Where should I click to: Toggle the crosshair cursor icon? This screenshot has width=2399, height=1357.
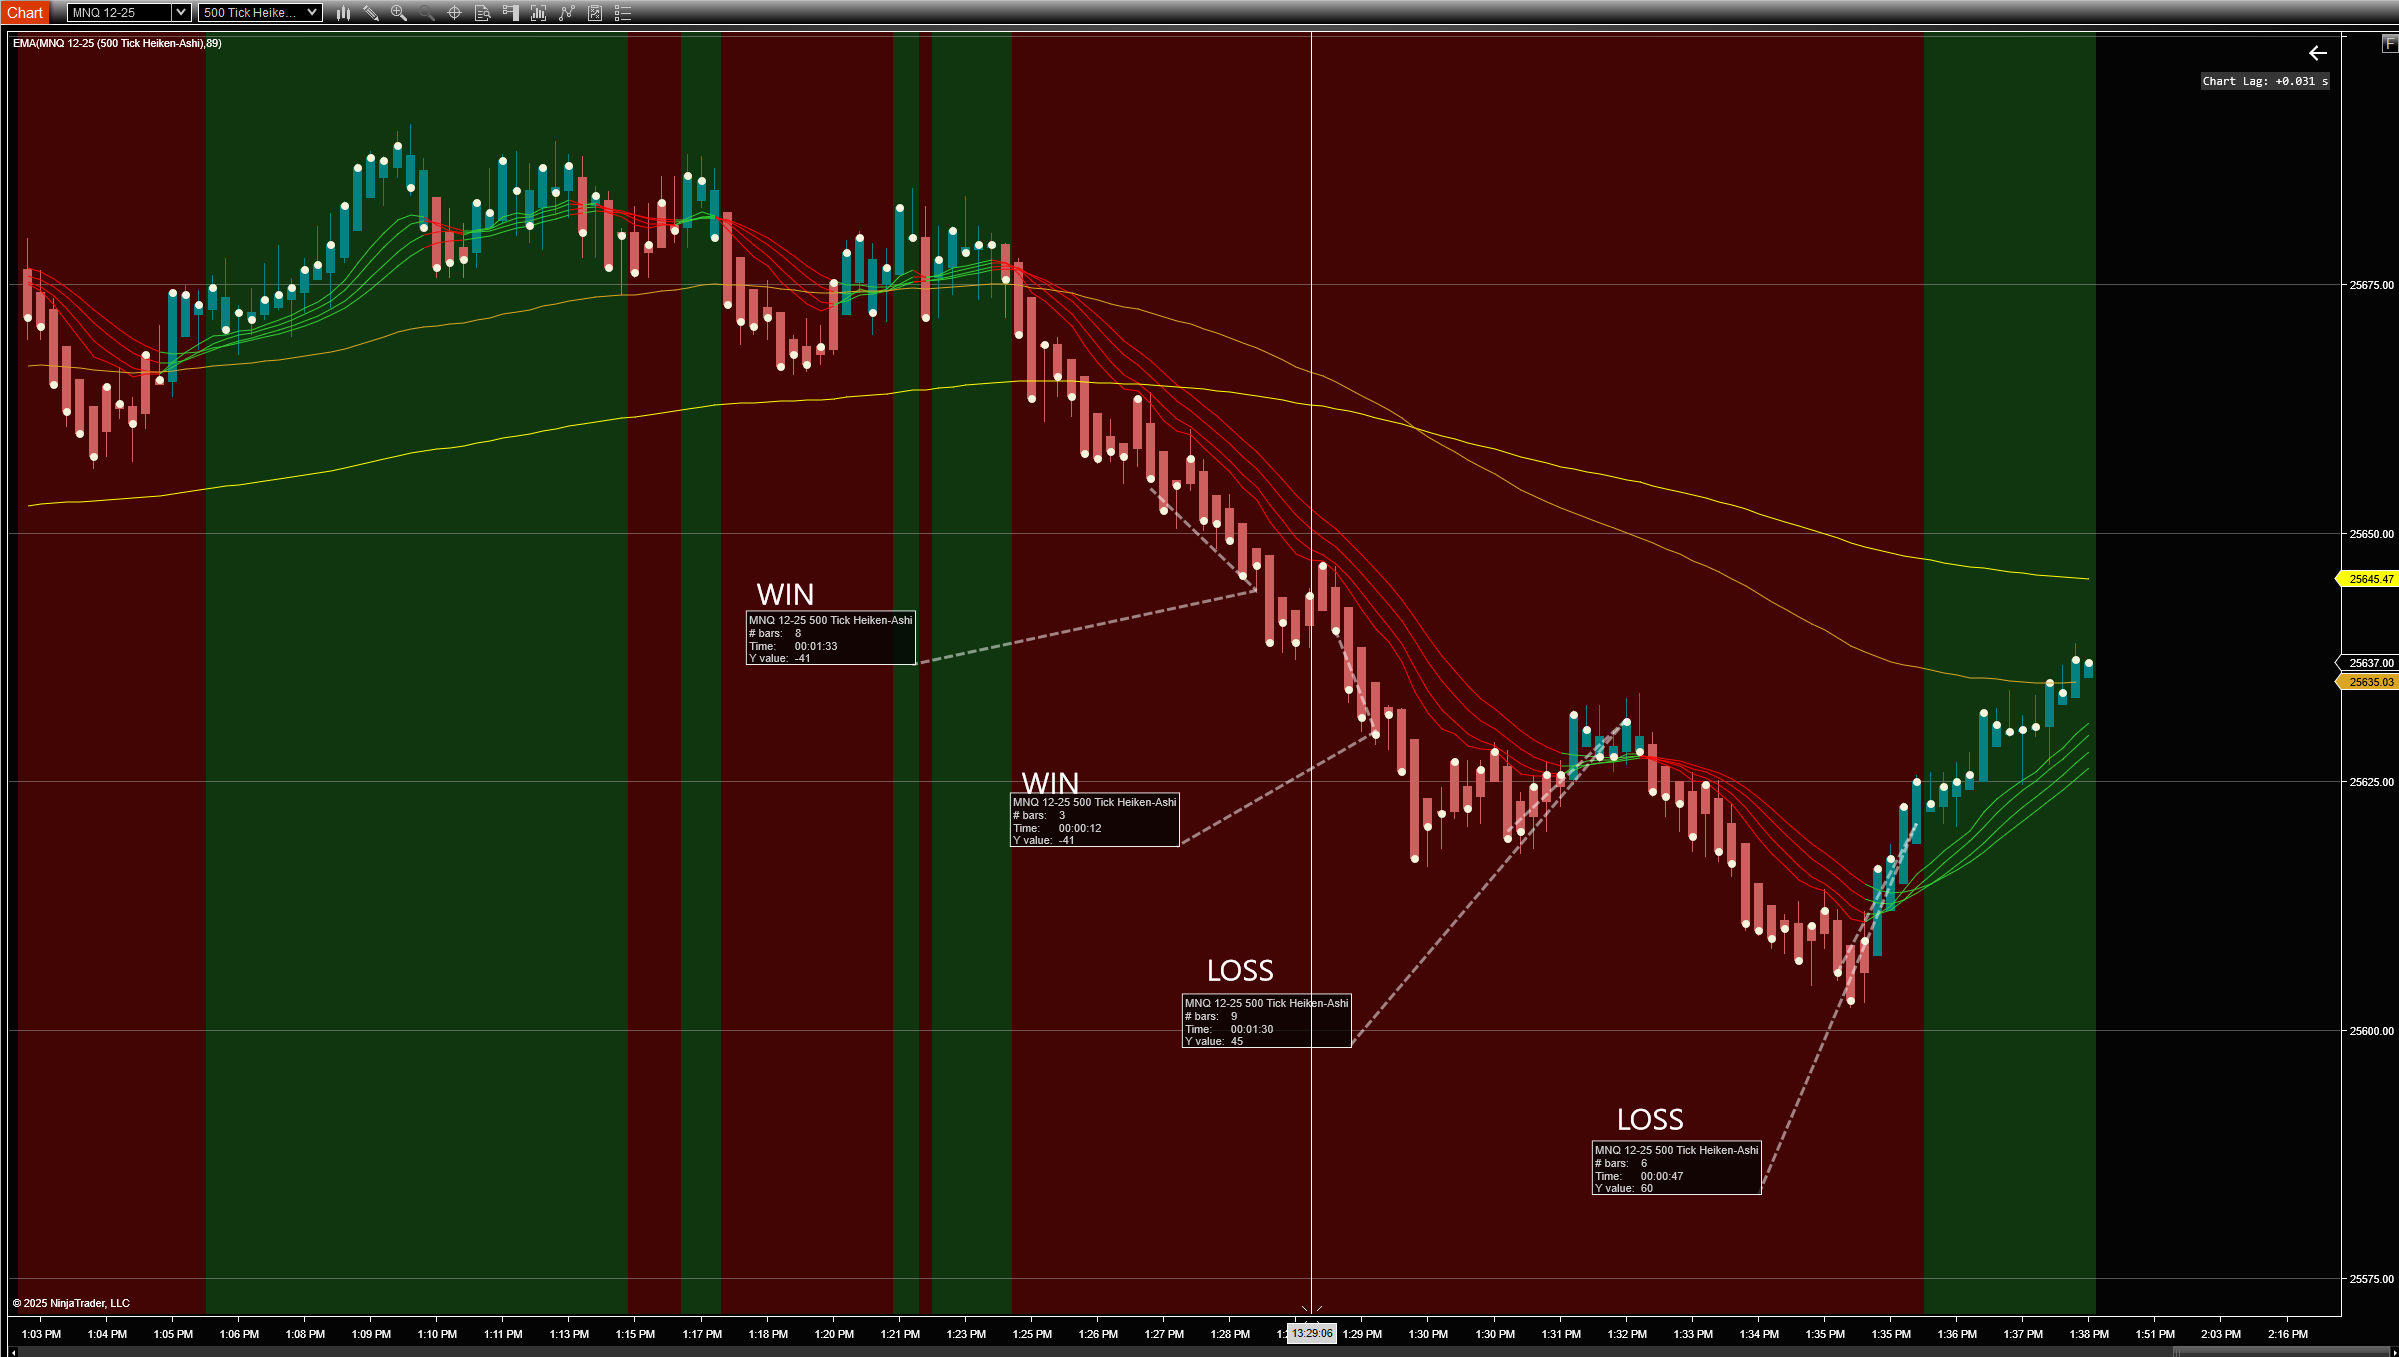[454, 13]
